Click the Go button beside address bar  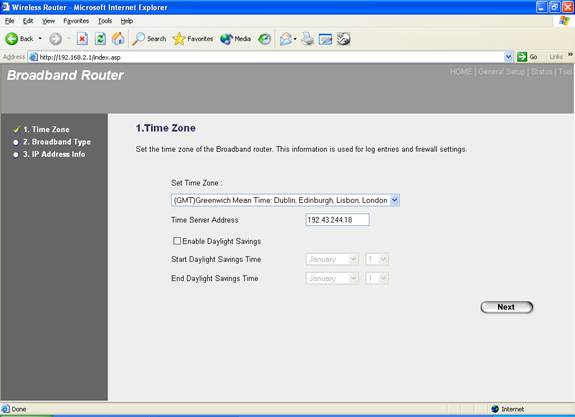coord(527,57)
